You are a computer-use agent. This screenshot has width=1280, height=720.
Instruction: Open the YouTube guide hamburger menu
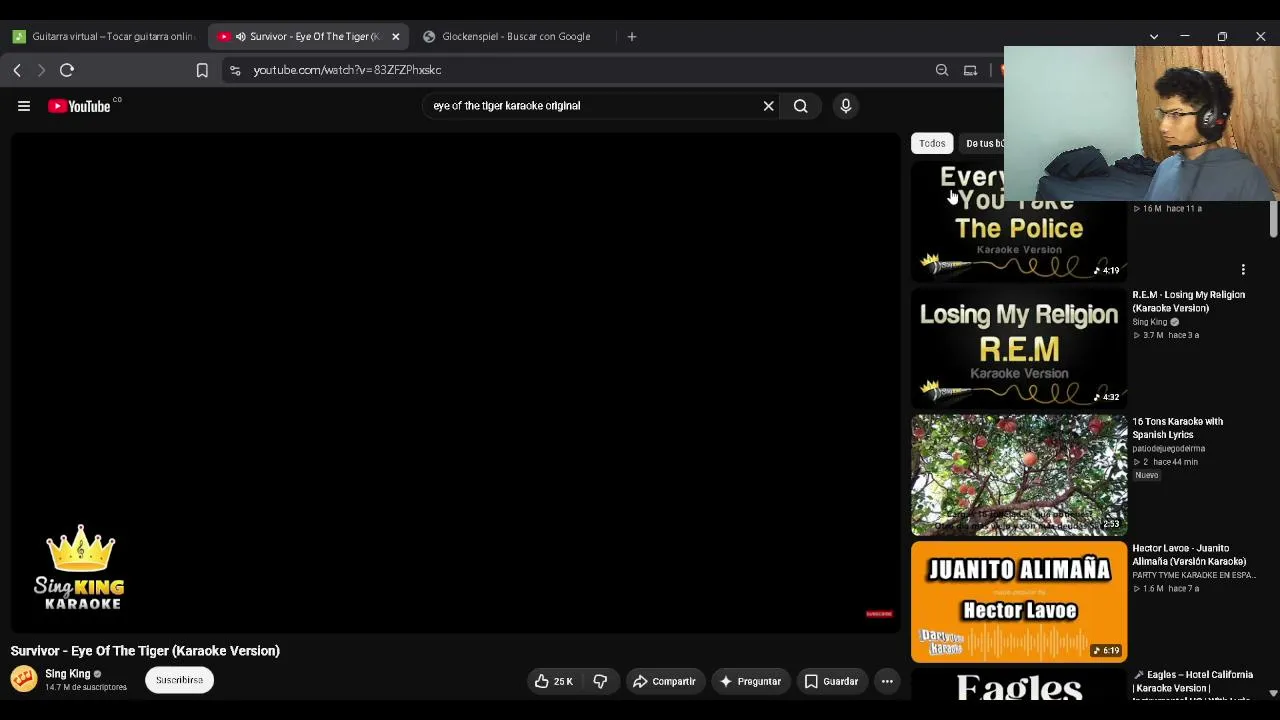24,106
